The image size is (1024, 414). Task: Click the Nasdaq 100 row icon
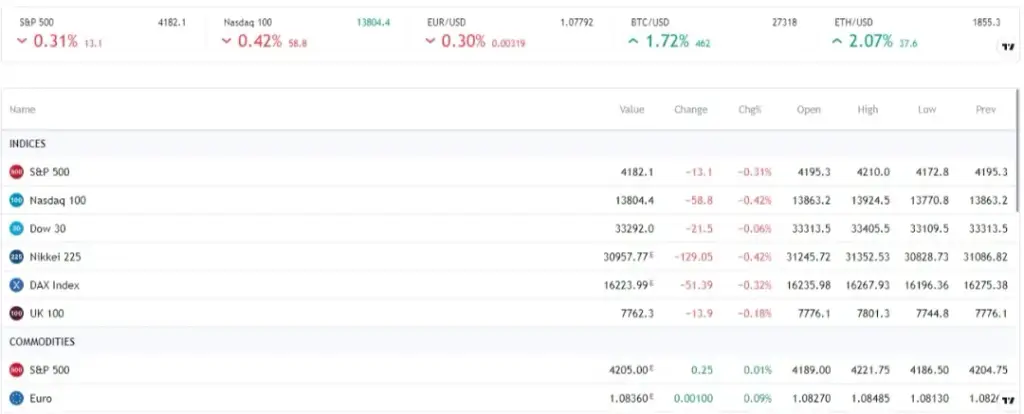pos(16,200)
